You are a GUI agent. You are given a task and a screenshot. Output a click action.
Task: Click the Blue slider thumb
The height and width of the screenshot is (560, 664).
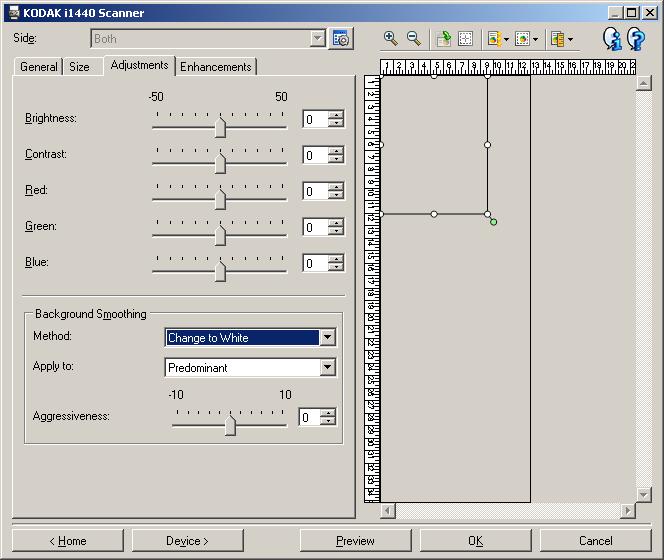coord(220,272)
